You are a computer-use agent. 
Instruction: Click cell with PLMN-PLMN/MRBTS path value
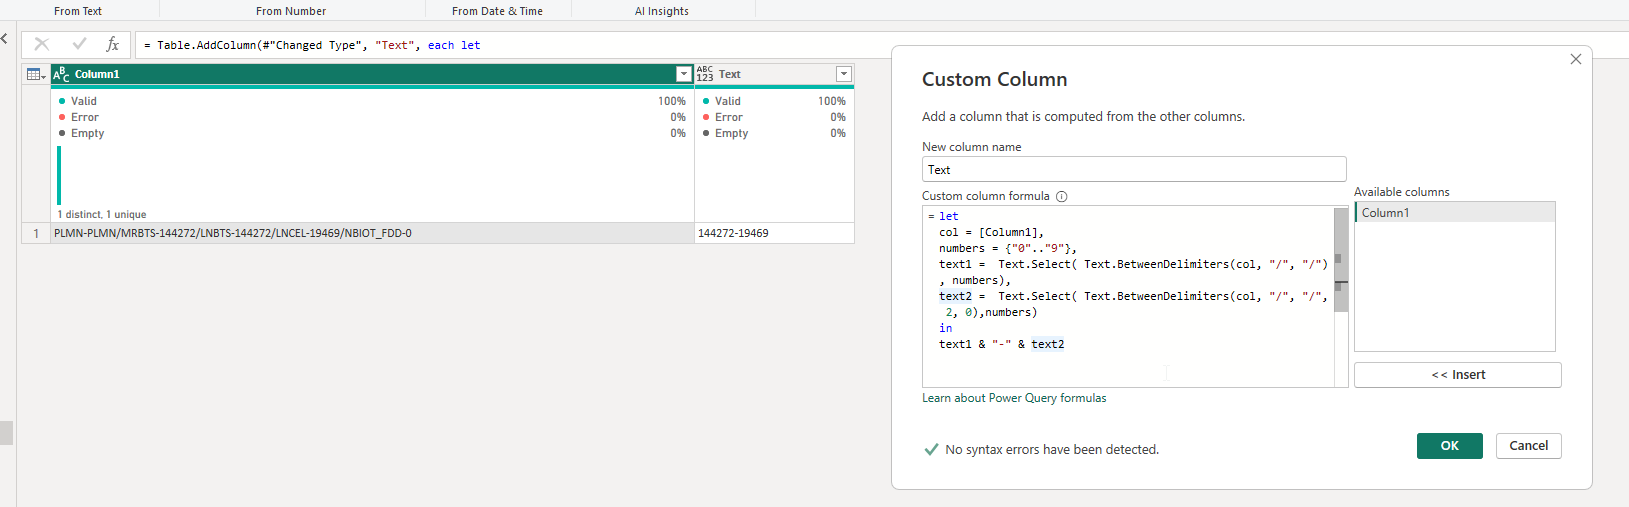[x=372, y=233]
